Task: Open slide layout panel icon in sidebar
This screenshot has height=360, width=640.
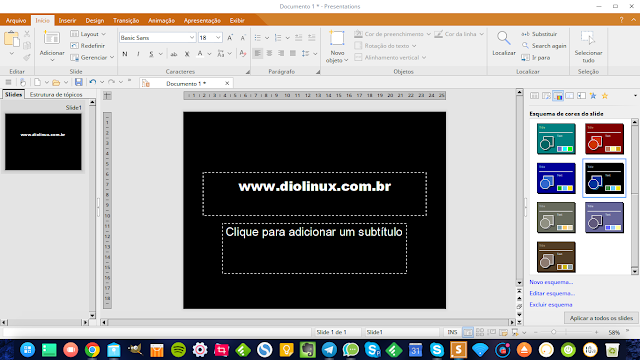Action: pos(534,96)
